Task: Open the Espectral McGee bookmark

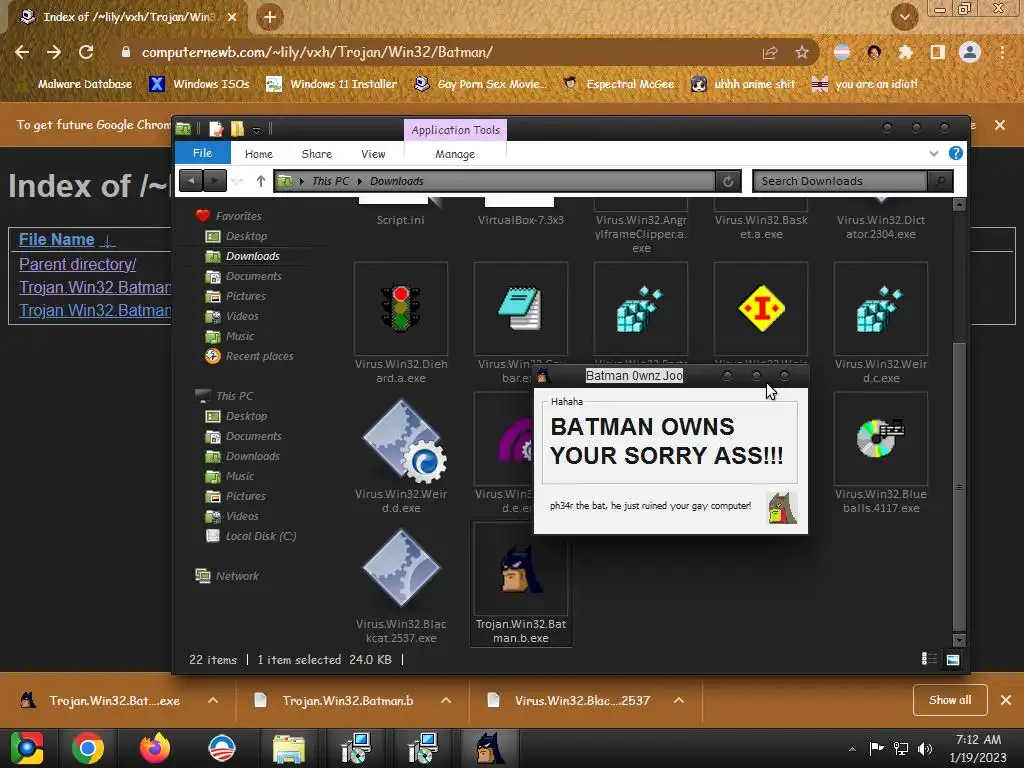Action: (x=618, y=84)
